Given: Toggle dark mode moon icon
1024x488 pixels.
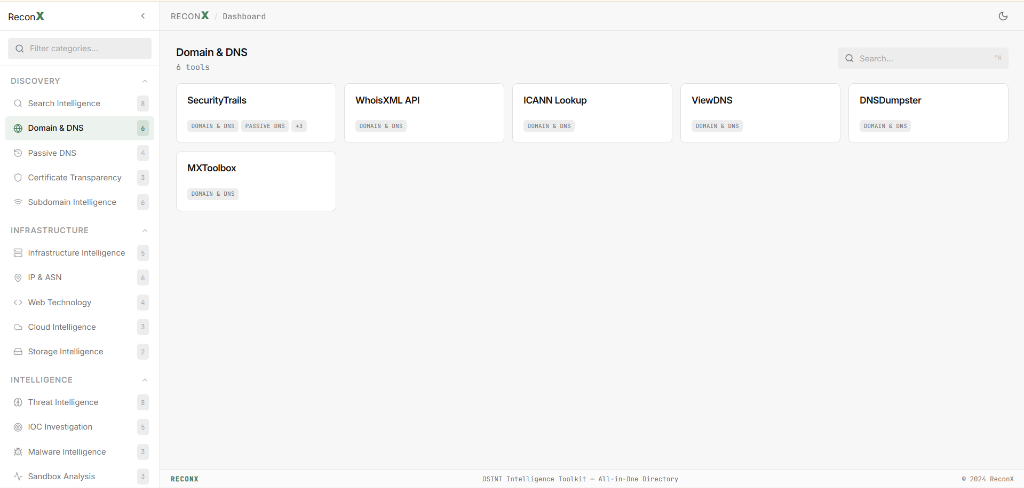Looking at the screenshot, I should tap(1003, 16).
